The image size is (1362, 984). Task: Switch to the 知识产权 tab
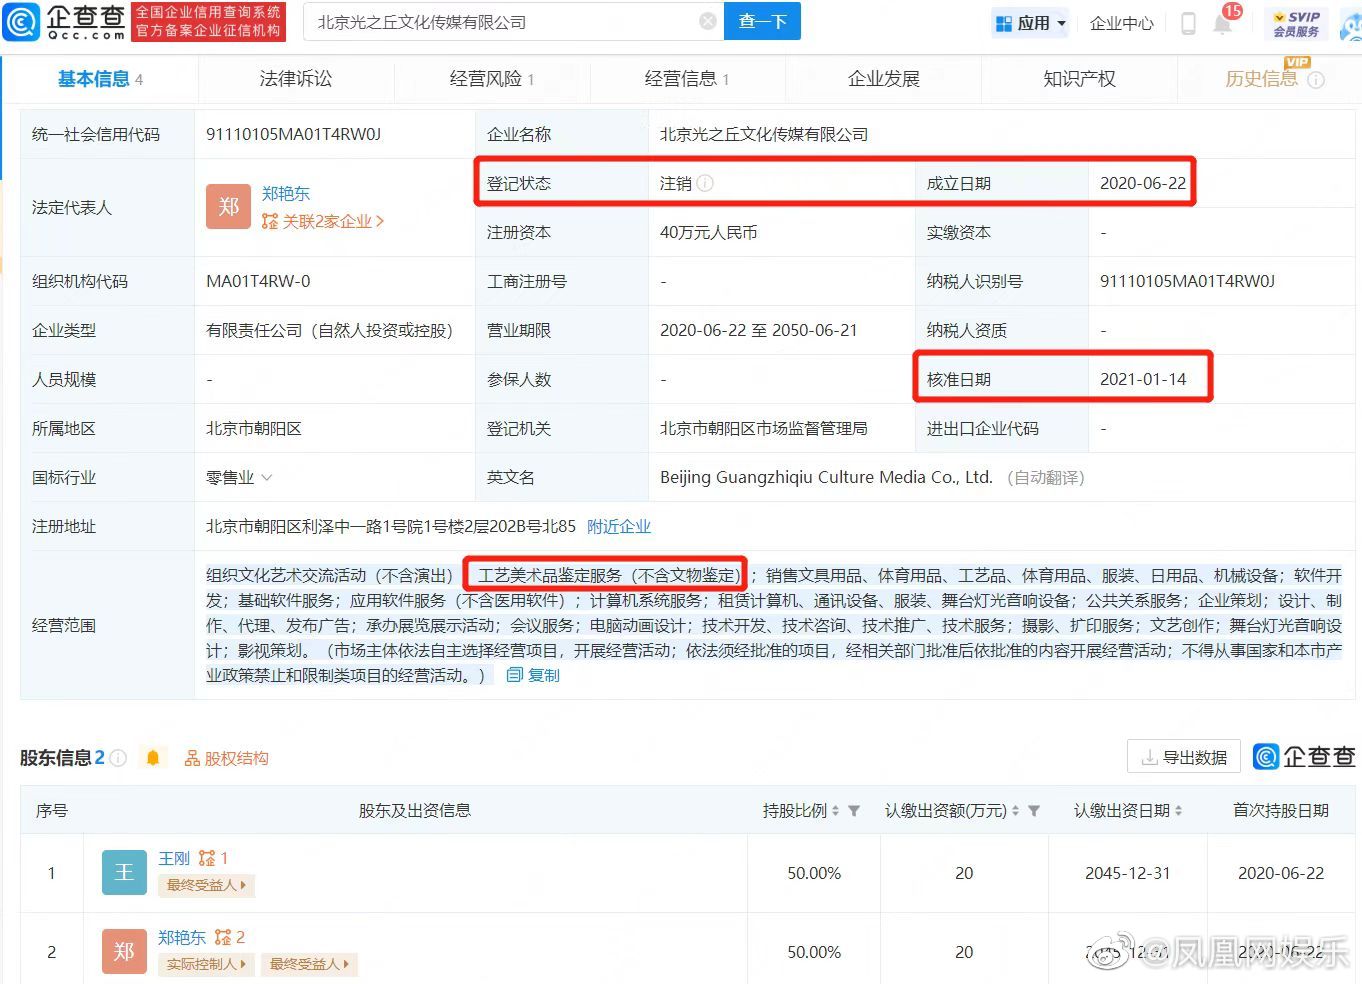tap(1080, 79)
